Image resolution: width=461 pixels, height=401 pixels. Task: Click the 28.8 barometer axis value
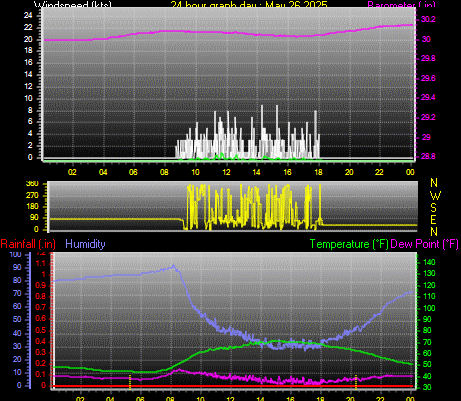point(428,156)
